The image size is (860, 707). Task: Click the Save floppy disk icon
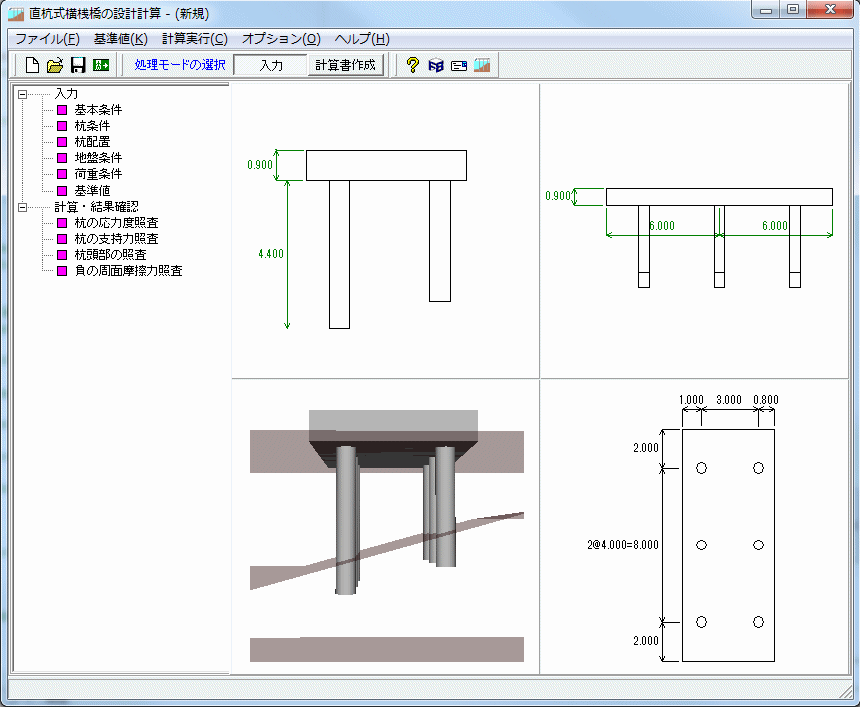click(x=78, y=66)
